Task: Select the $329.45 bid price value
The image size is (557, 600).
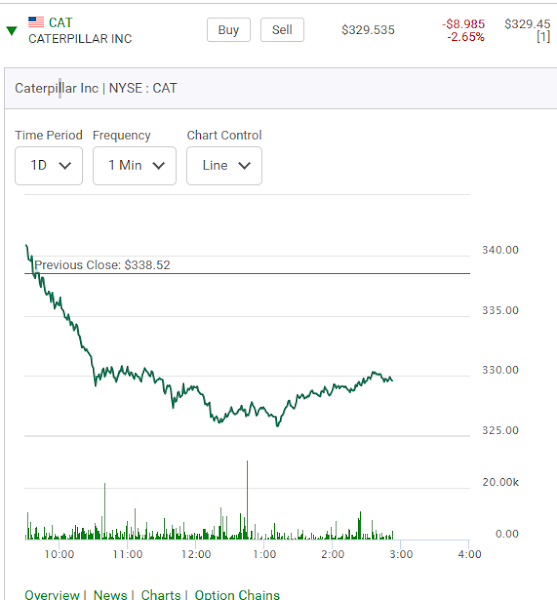Action: tap(527, 24)
